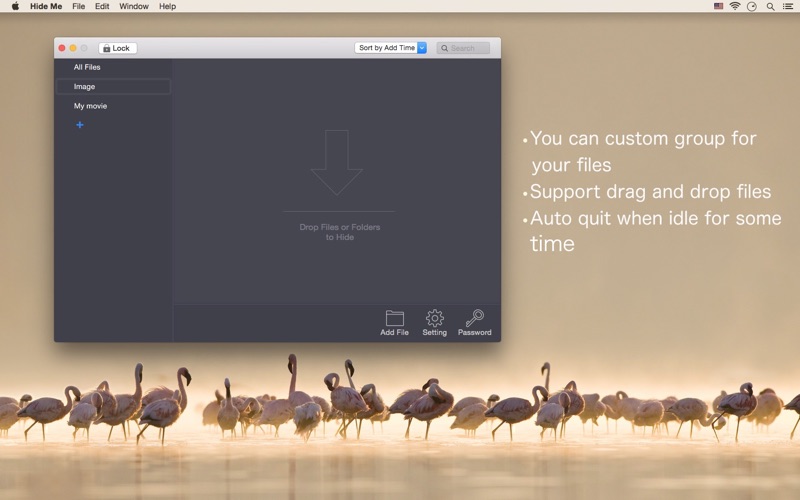Viewport: 800px width, 500px height.
Task: Click the Lock button in toolbar
Action: pyautogui.click(x=117, y=48)
